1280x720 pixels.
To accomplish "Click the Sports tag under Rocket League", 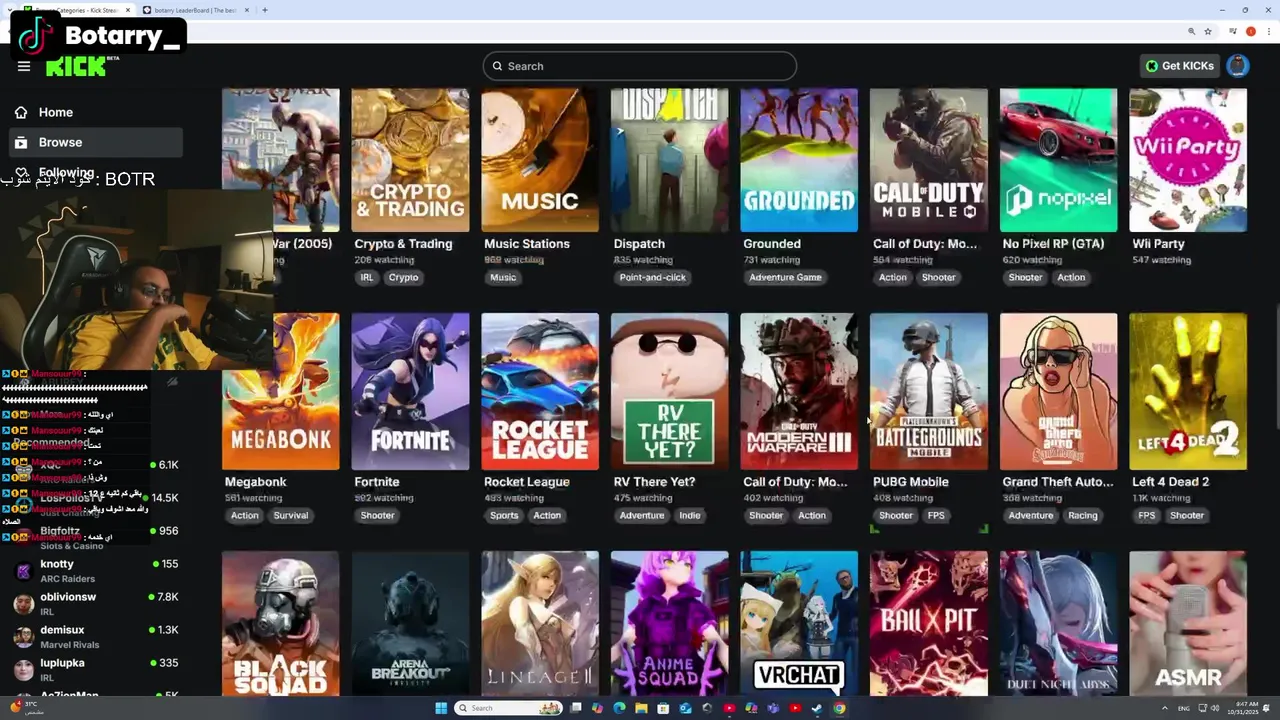I will tap(504, 516).
